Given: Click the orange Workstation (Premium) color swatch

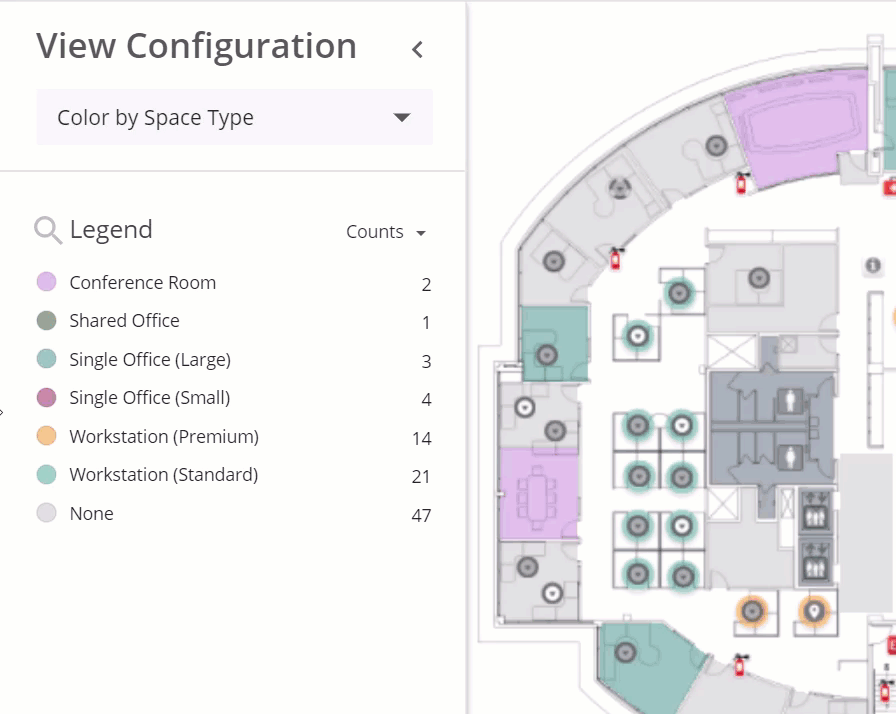Looking at the screenshot, I should pos(46,436).
